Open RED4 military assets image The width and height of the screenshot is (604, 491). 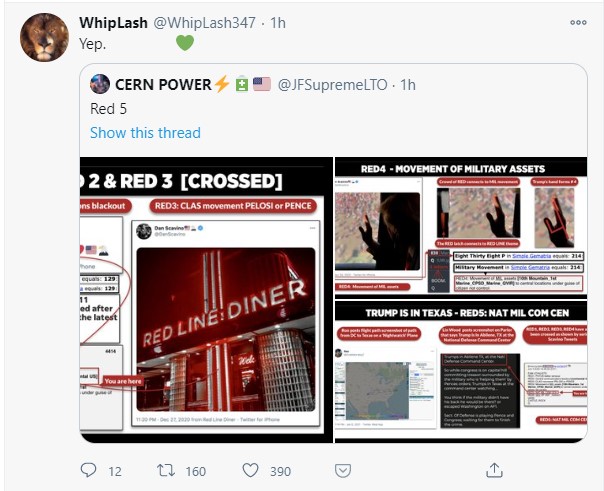coord(461,228)
